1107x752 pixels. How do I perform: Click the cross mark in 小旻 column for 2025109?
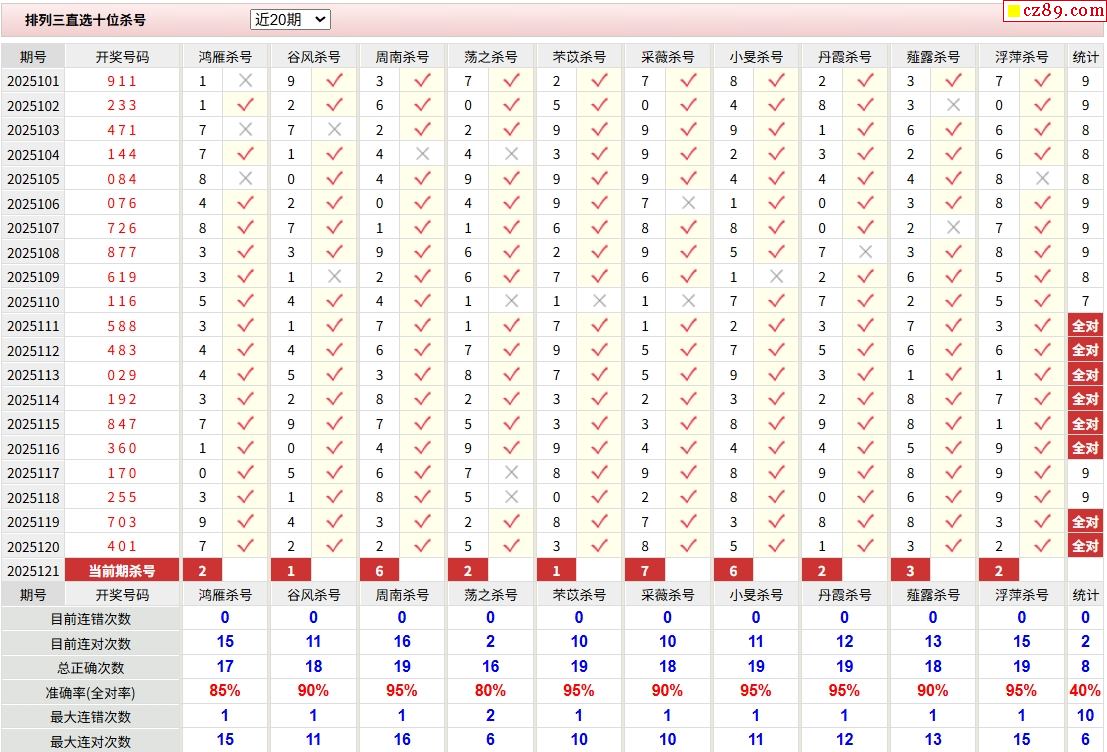(777, 276)
